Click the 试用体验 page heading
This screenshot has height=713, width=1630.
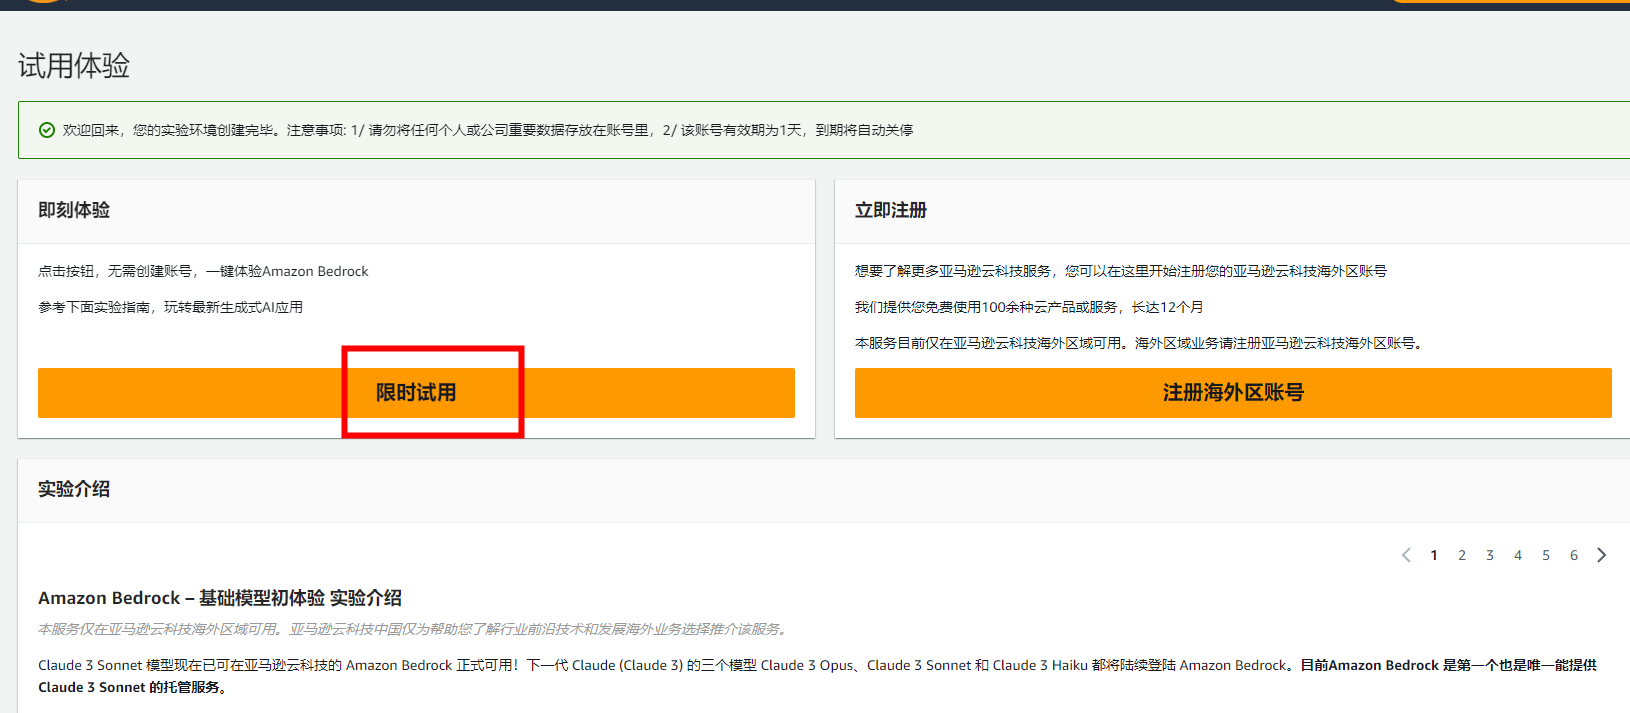[x=74, y=66]
